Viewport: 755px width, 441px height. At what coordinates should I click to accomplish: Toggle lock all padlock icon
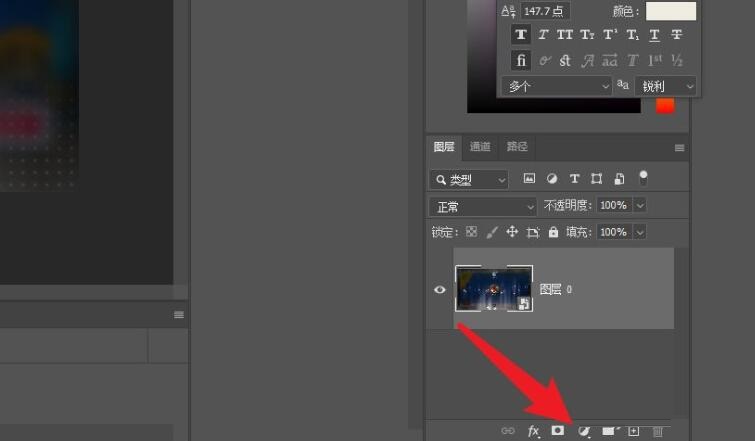coord(553,232)
